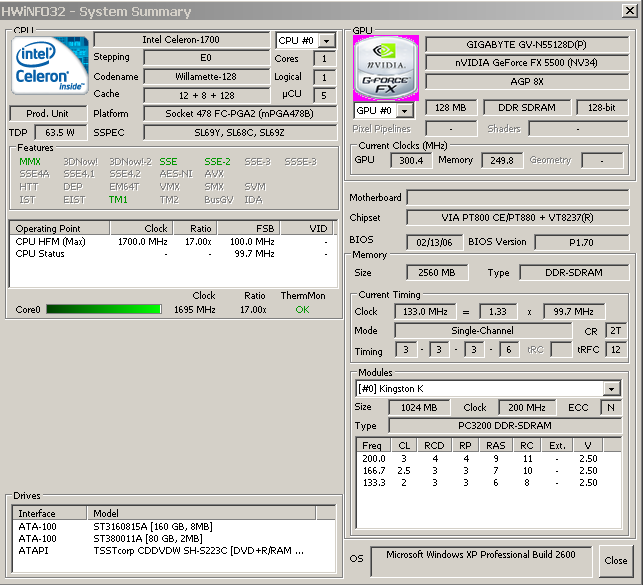Select the 200.0 frequency timing row
The width and height of the screenshot is (643, 585).
tap(488, 458)
